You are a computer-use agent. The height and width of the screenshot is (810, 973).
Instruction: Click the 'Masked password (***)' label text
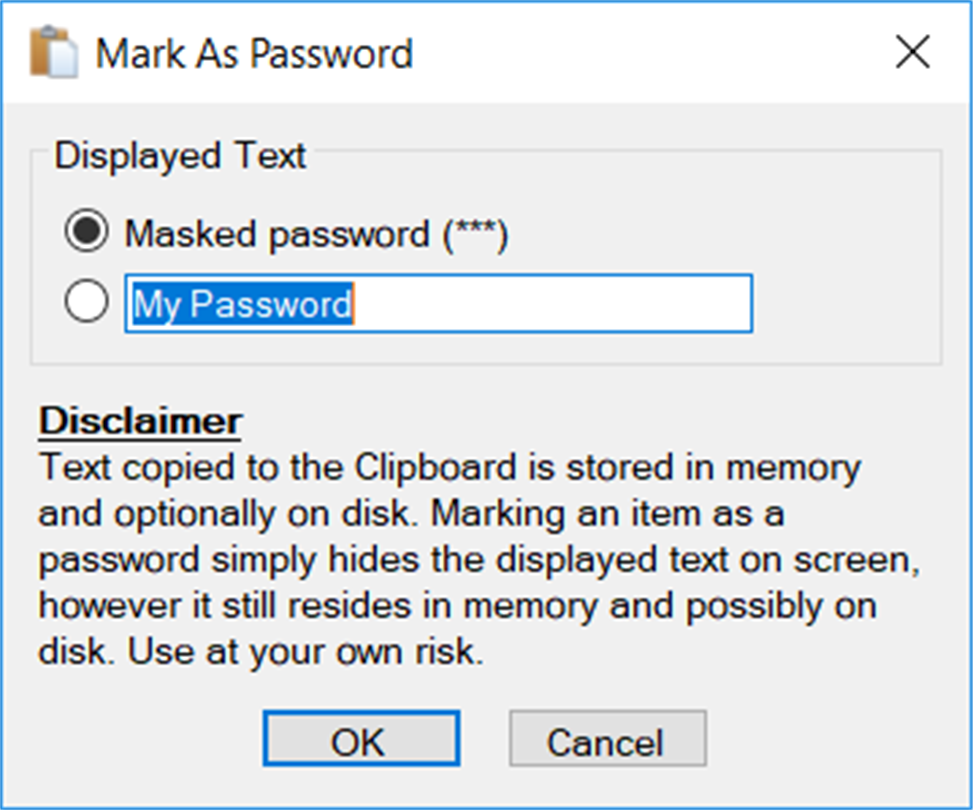[x=316, y=235]
